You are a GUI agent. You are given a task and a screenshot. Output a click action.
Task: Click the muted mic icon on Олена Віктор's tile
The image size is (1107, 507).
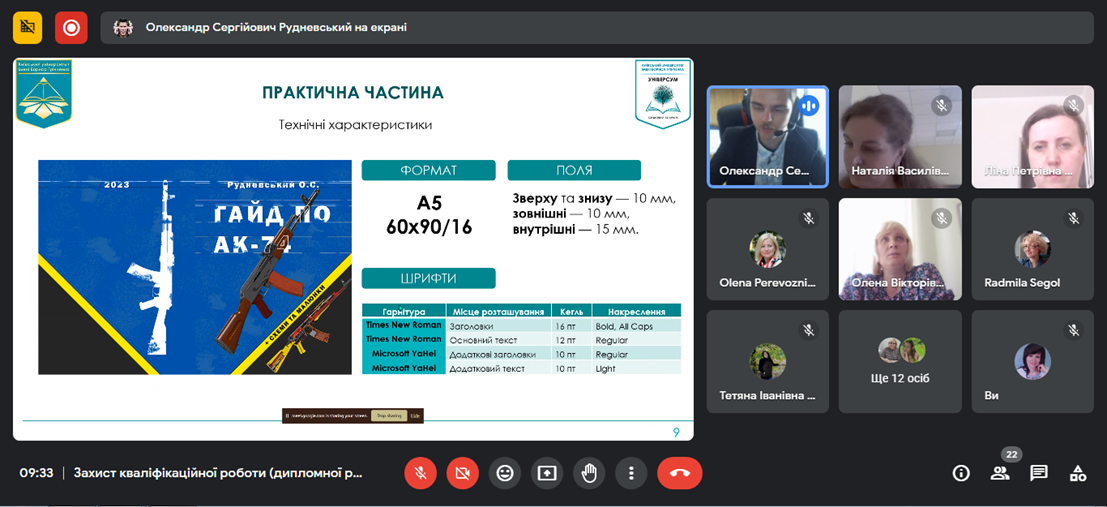[x=941, y=218]
